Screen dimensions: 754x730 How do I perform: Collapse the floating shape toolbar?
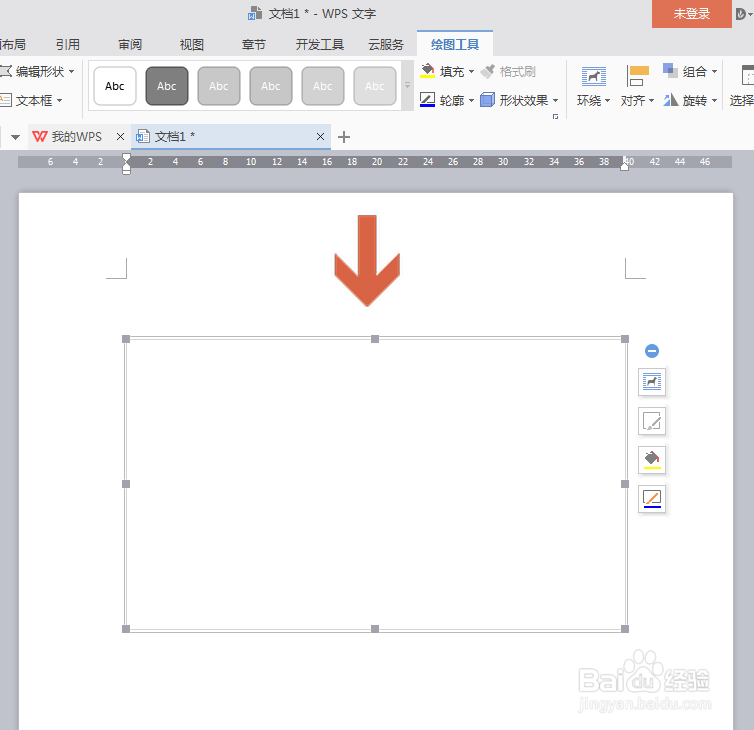pyautogui.click(x=652, y=351)
